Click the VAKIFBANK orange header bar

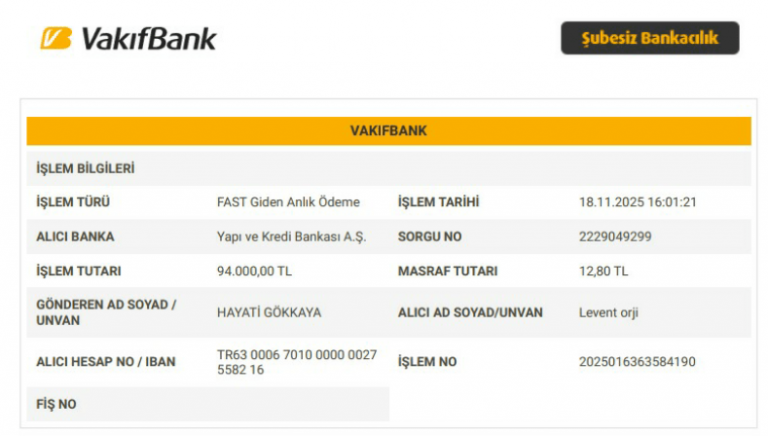[x=388, y=131]
